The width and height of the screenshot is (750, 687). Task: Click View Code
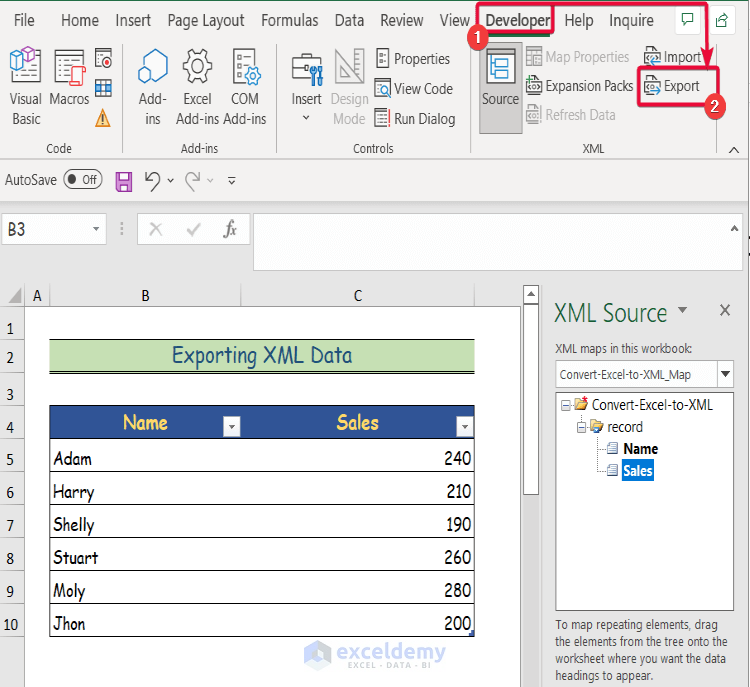pos(414,89)
